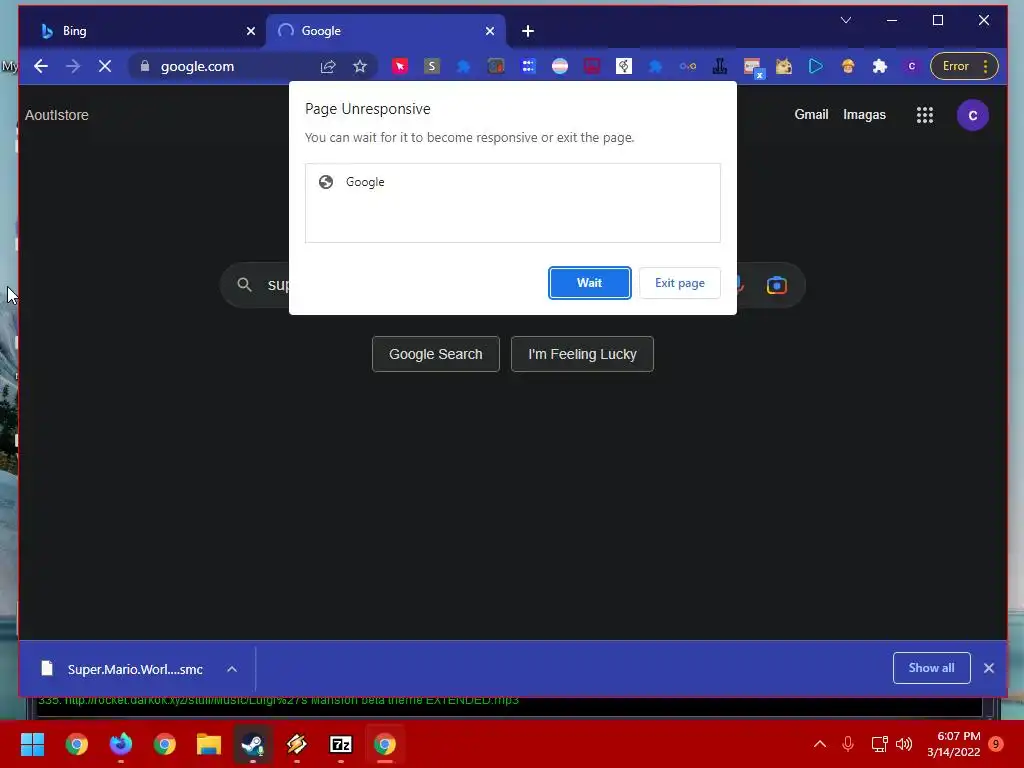Image resolution: width=1024 pixels, height=768 pixels.
Task: Open the doge dog extension icon
Action: (x=784, y=66)
